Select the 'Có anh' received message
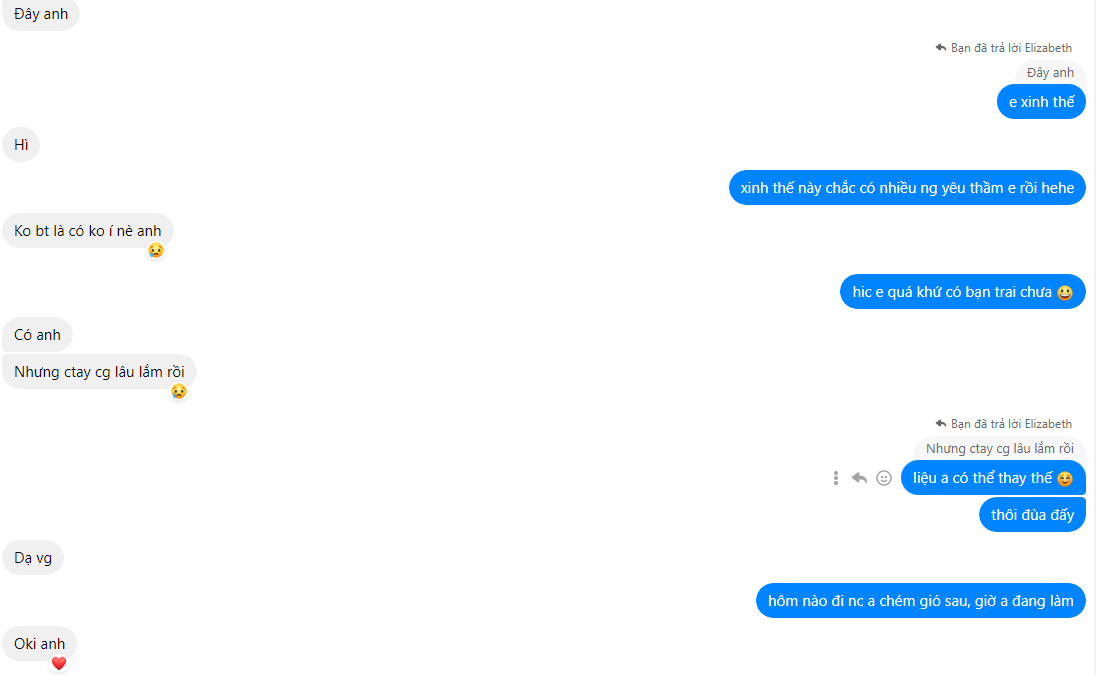This screenshot has width=1096, height=676. pos(38,335)
